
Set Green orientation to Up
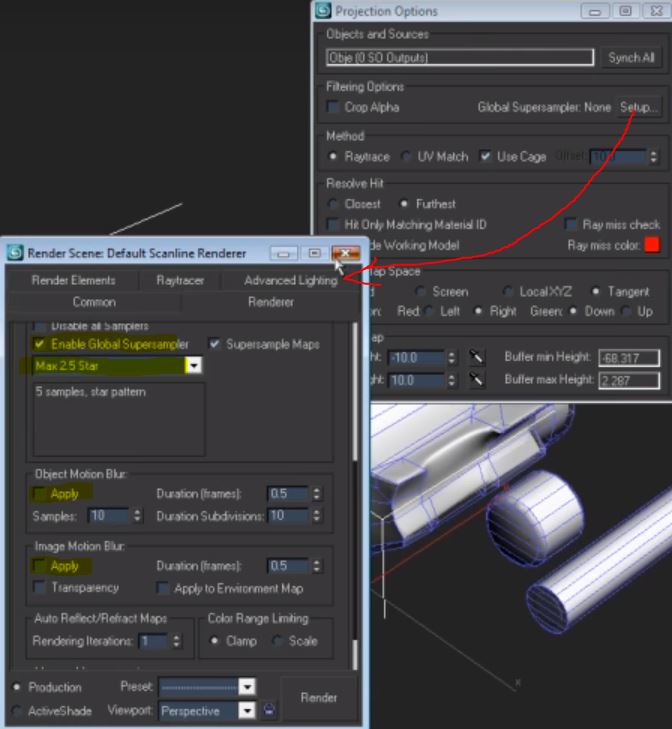[x=626, y=311]
